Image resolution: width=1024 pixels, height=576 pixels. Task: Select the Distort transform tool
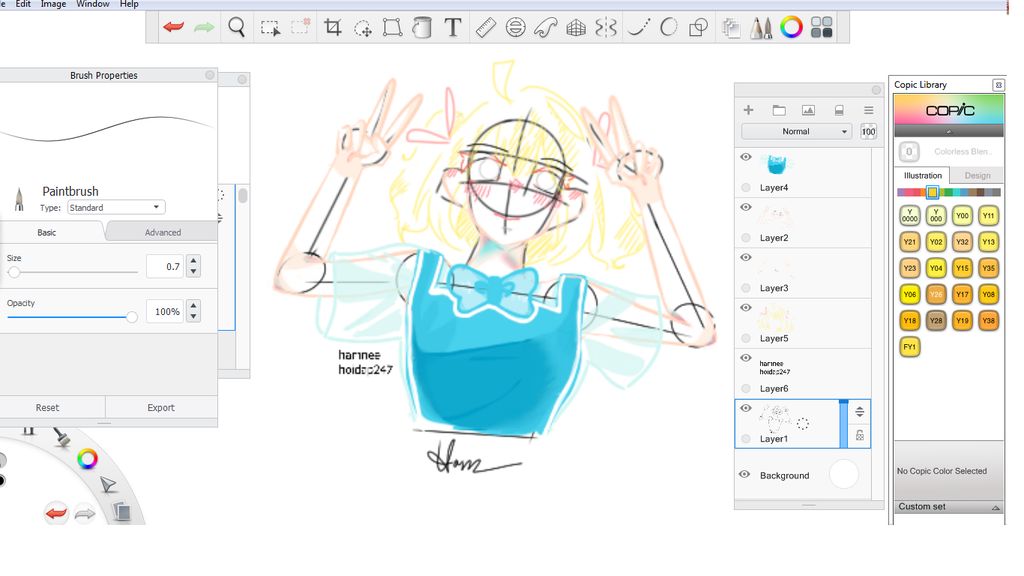[x=392, y=27]
